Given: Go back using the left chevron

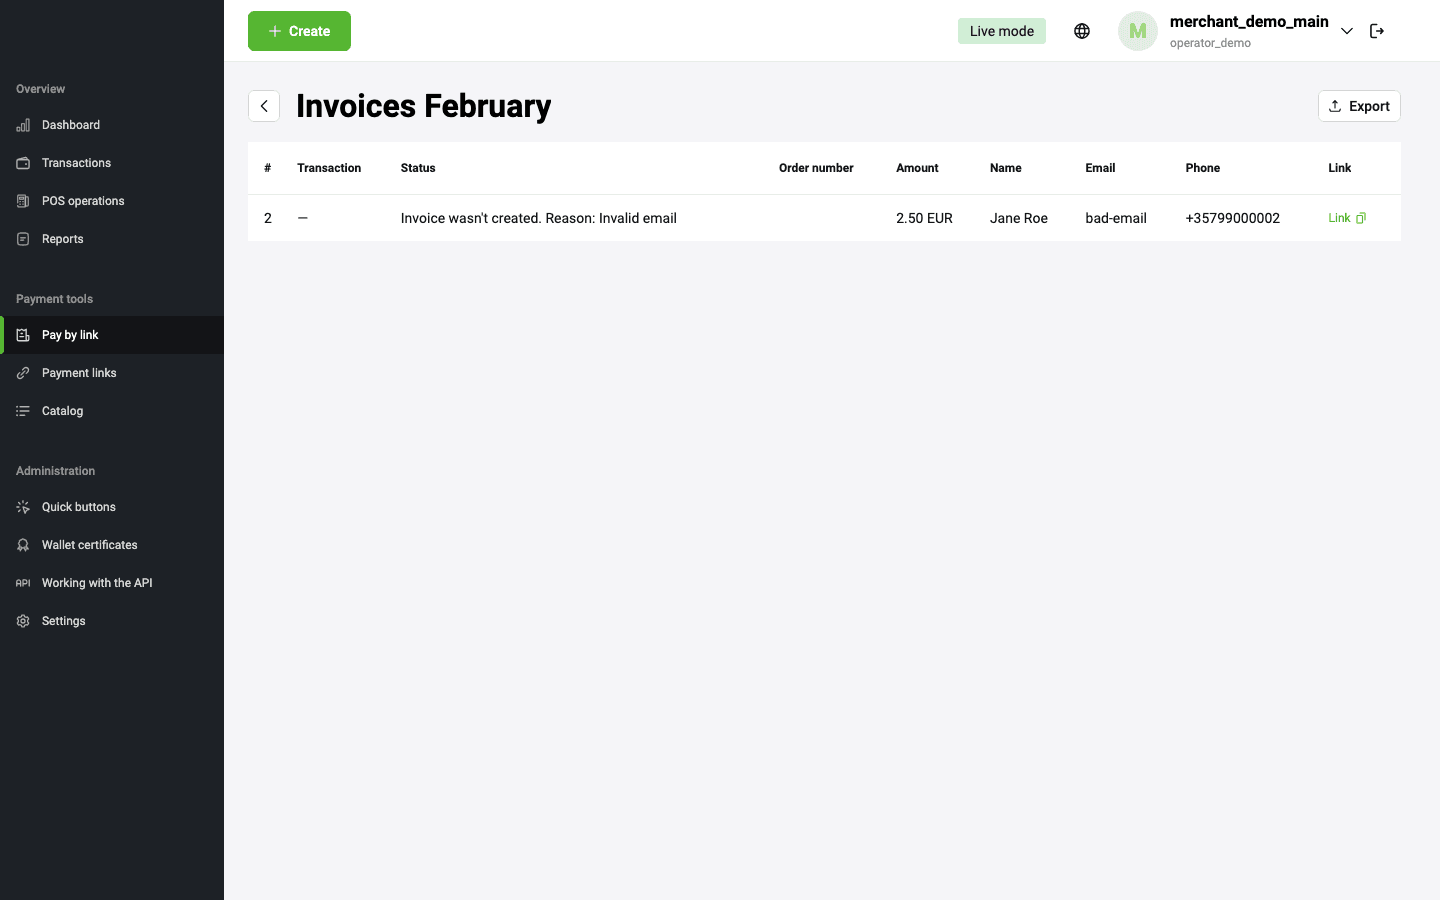Looking at the screenshot, I should coord(264,106).
